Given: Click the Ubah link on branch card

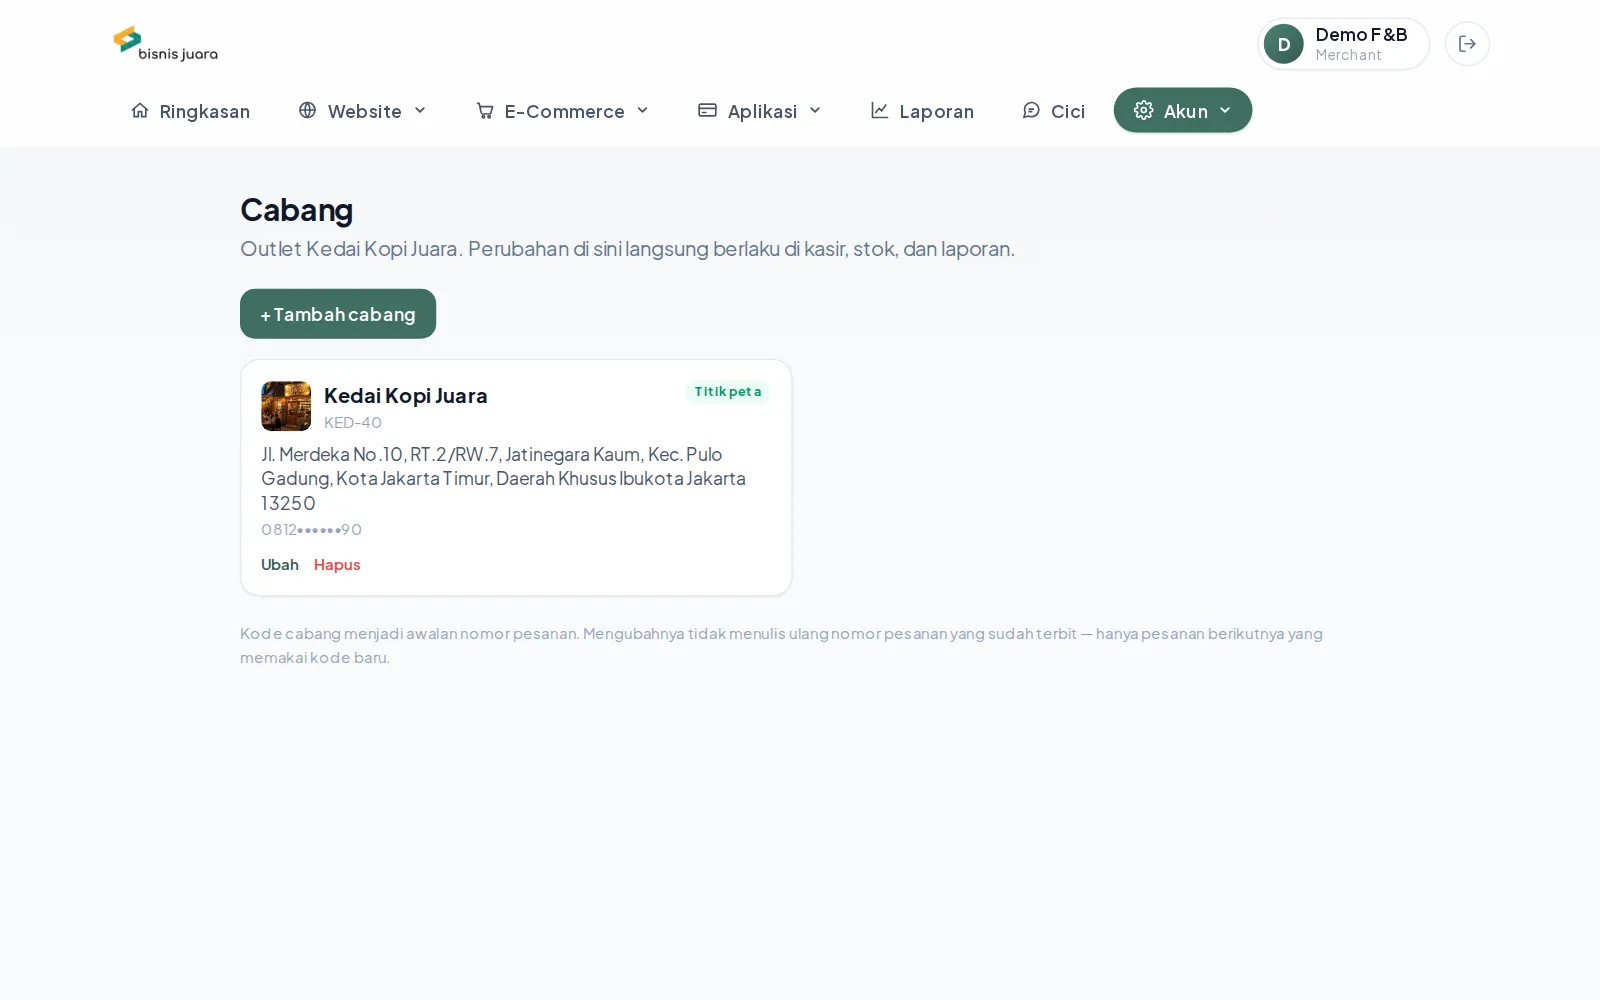Looking at the screenshot, I should (280, 565).
